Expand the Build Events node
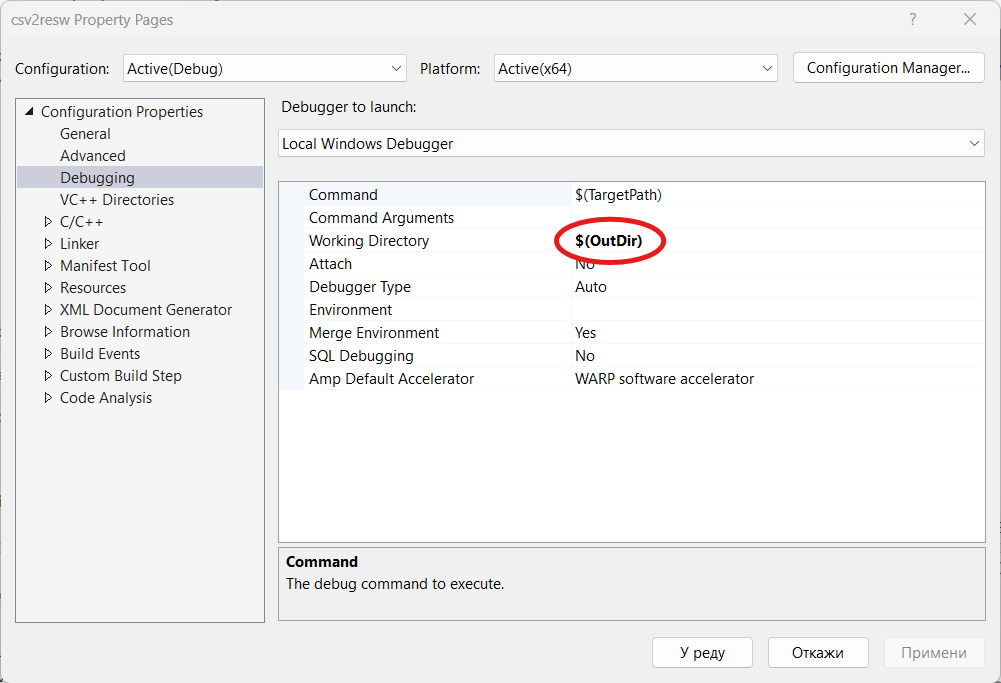Viewport: 1001px width, 683px height. (x=48, y=354)
